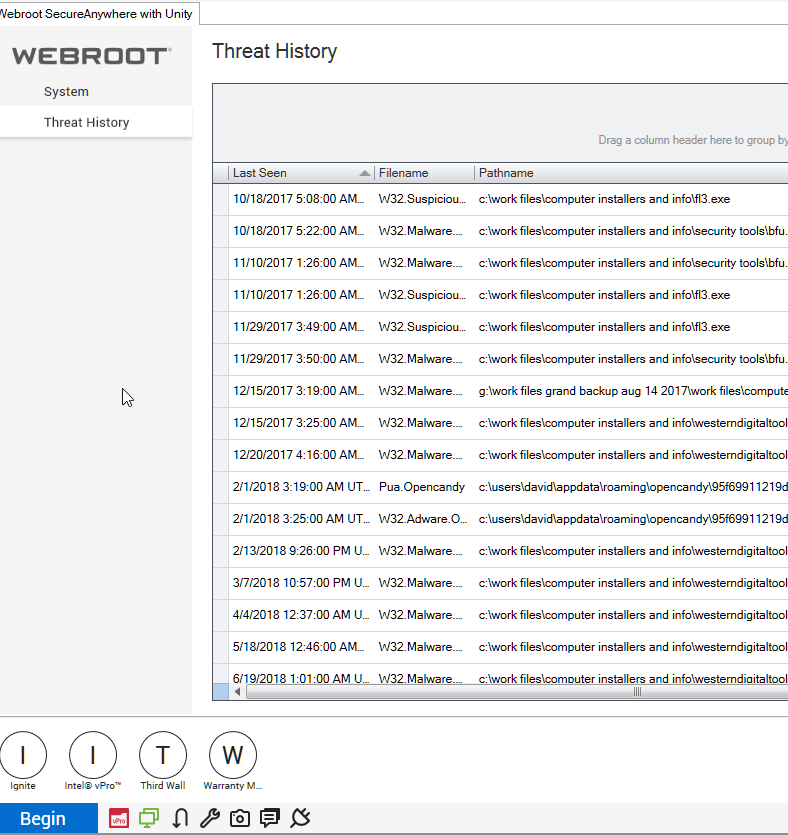Open the Ignite plugin icon

pyautogui.click(x=23, y=755)
